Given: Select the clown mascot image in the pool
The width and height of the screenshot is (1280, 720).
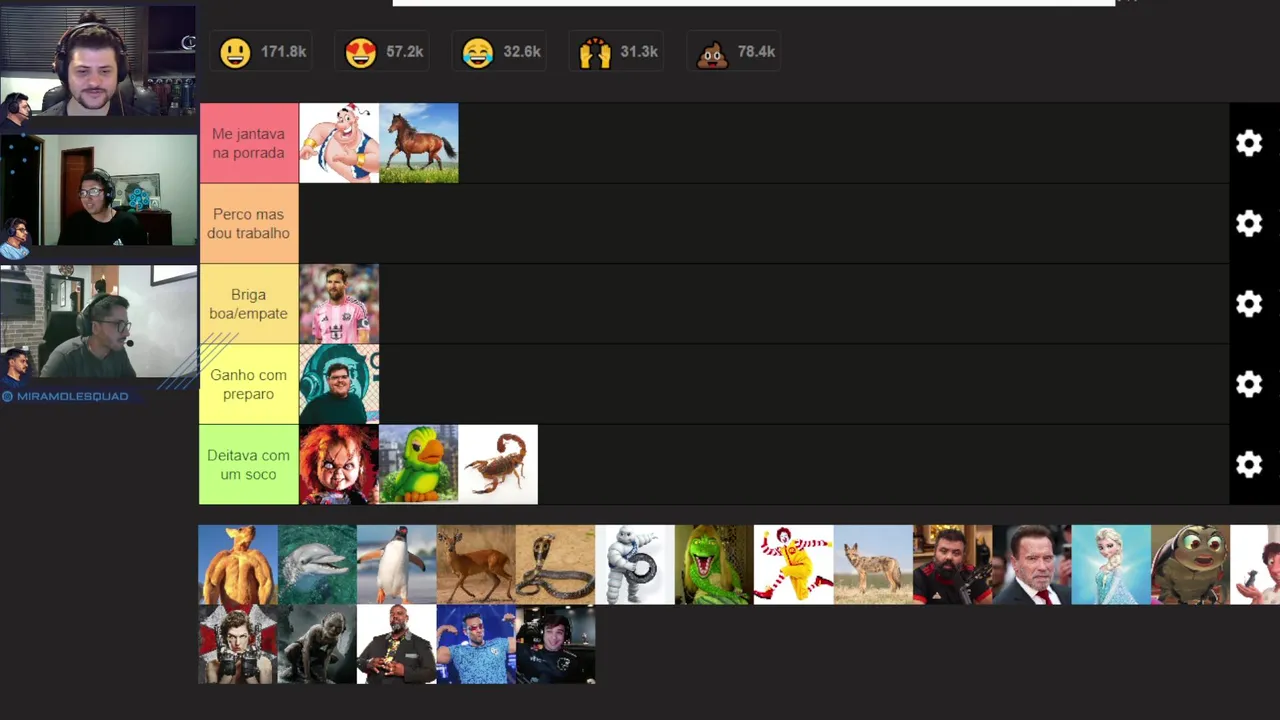Looking at the screenshot, I should point(793,565).
